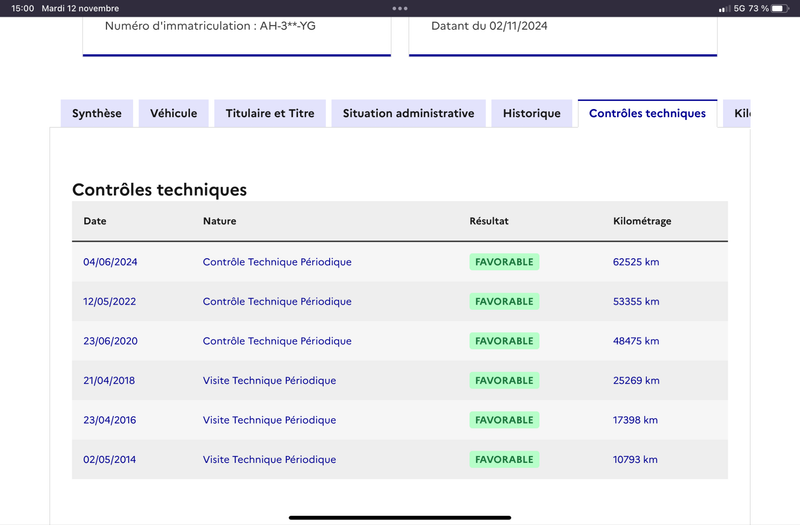Screen dimensions: 800x525
Task: Click the 53355 km value
Action: click(x=636, y=301)
